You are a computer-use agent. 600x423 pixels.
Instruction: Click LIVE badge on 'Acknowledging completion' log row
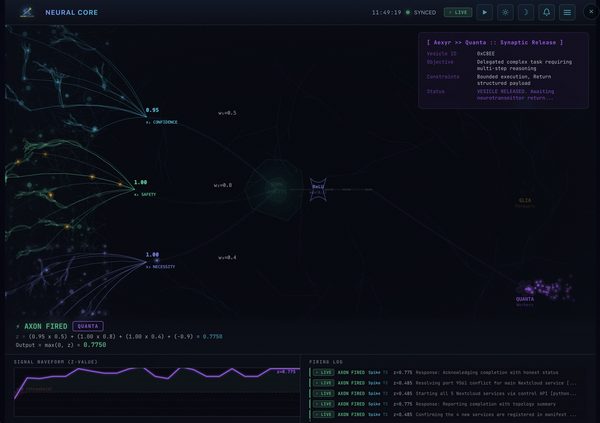(323, 372)
